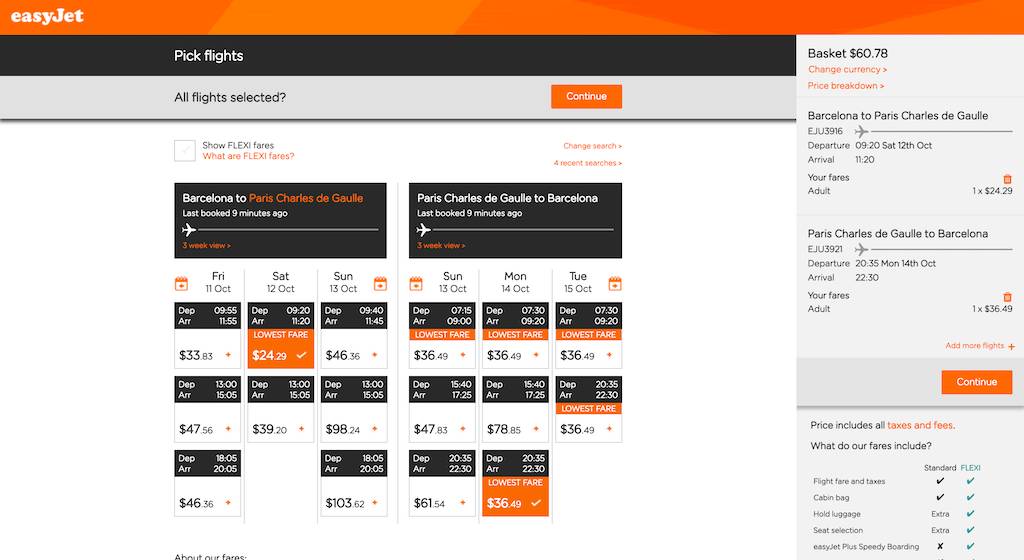Click Basket $60.78 heading
The image size is (1024, 560).
(848, 54)
